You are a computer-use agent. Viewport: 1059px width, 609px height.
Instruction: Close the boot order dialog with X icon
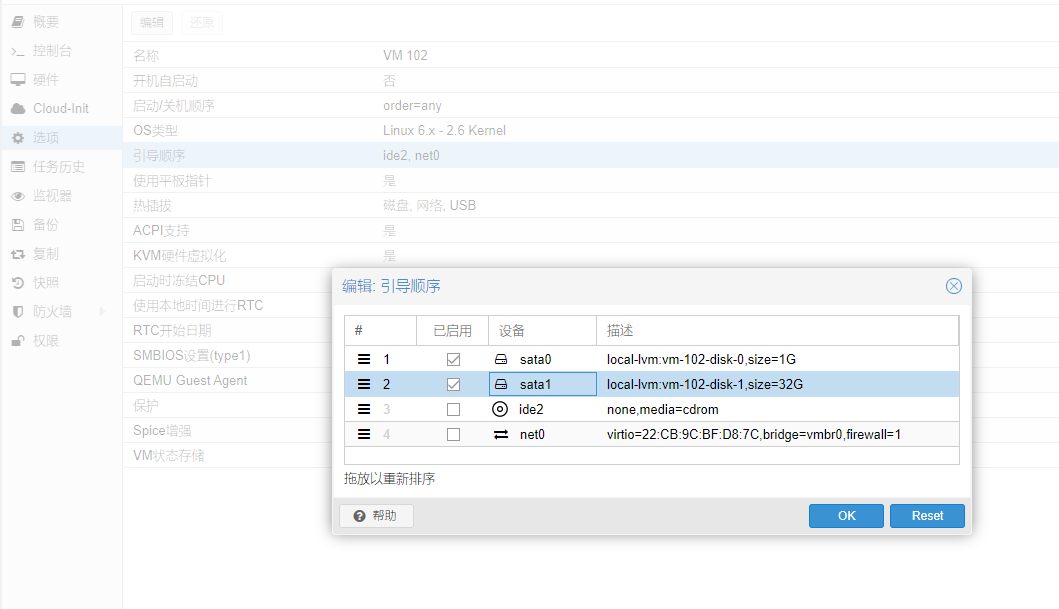pyautogui.click(x=953, y=286)
